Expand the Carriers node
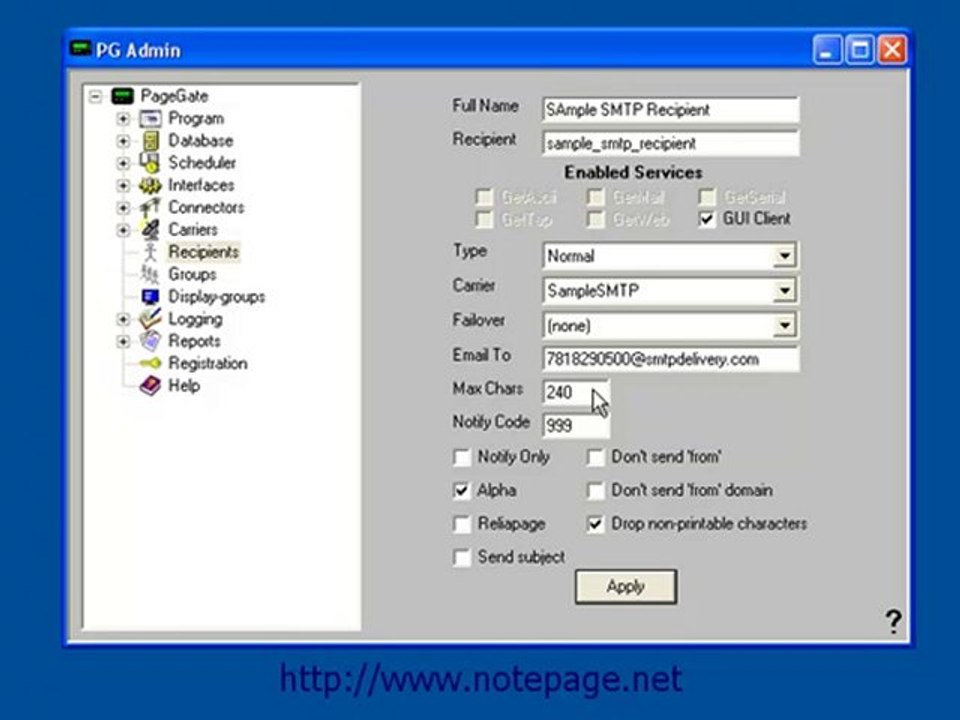The height and width of the screenshot is (720, 960). pos(122,230)
